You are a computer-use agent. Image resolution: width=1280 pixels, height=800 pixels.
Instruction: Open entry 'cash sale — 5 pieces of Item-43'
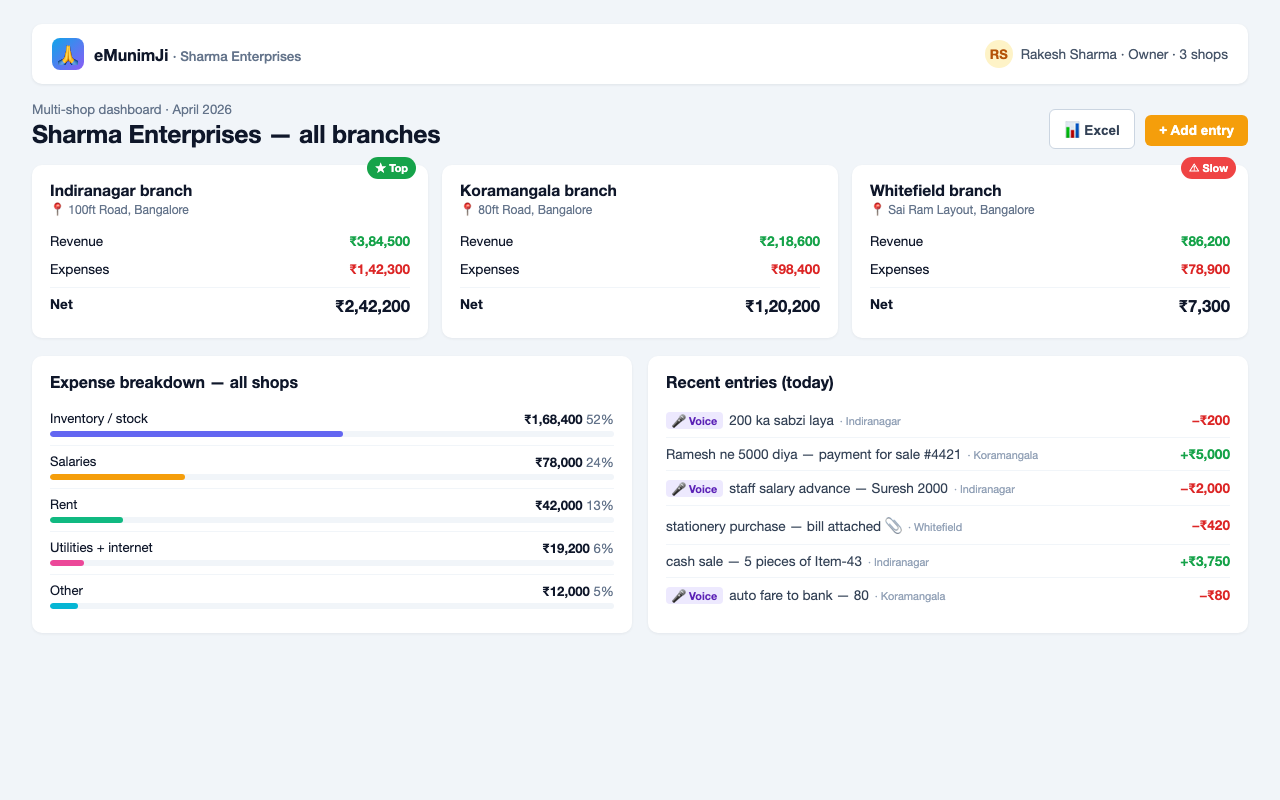click(x=764, y=562)
